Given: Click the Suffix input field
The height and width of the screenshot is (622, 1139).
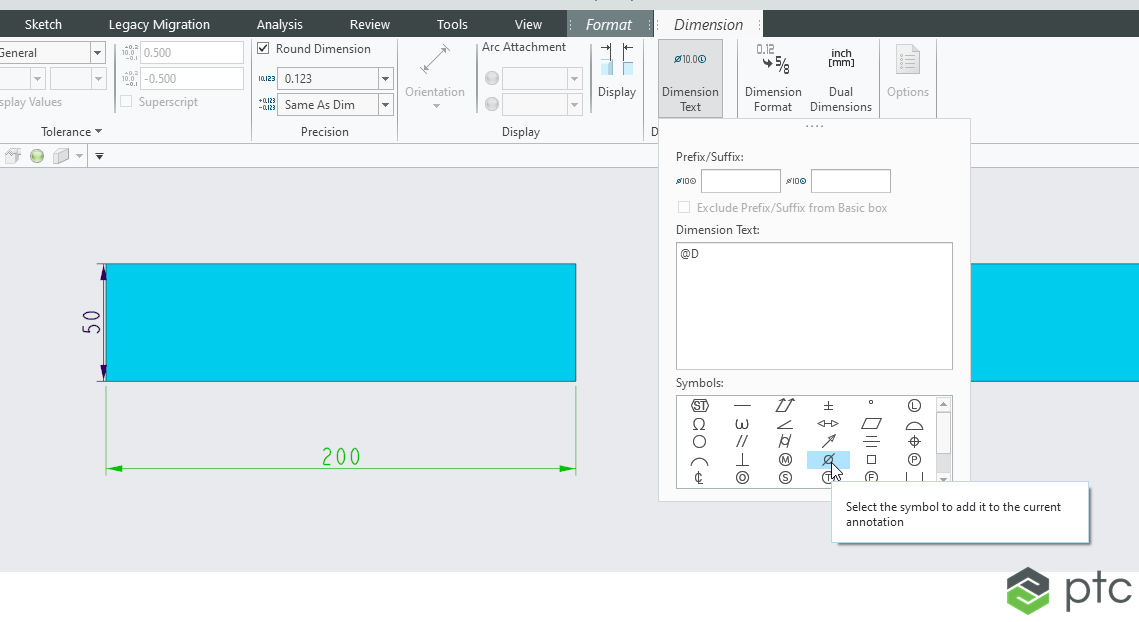Looking at the screenshot, I should pyautogui.click(x=850, y=181).
